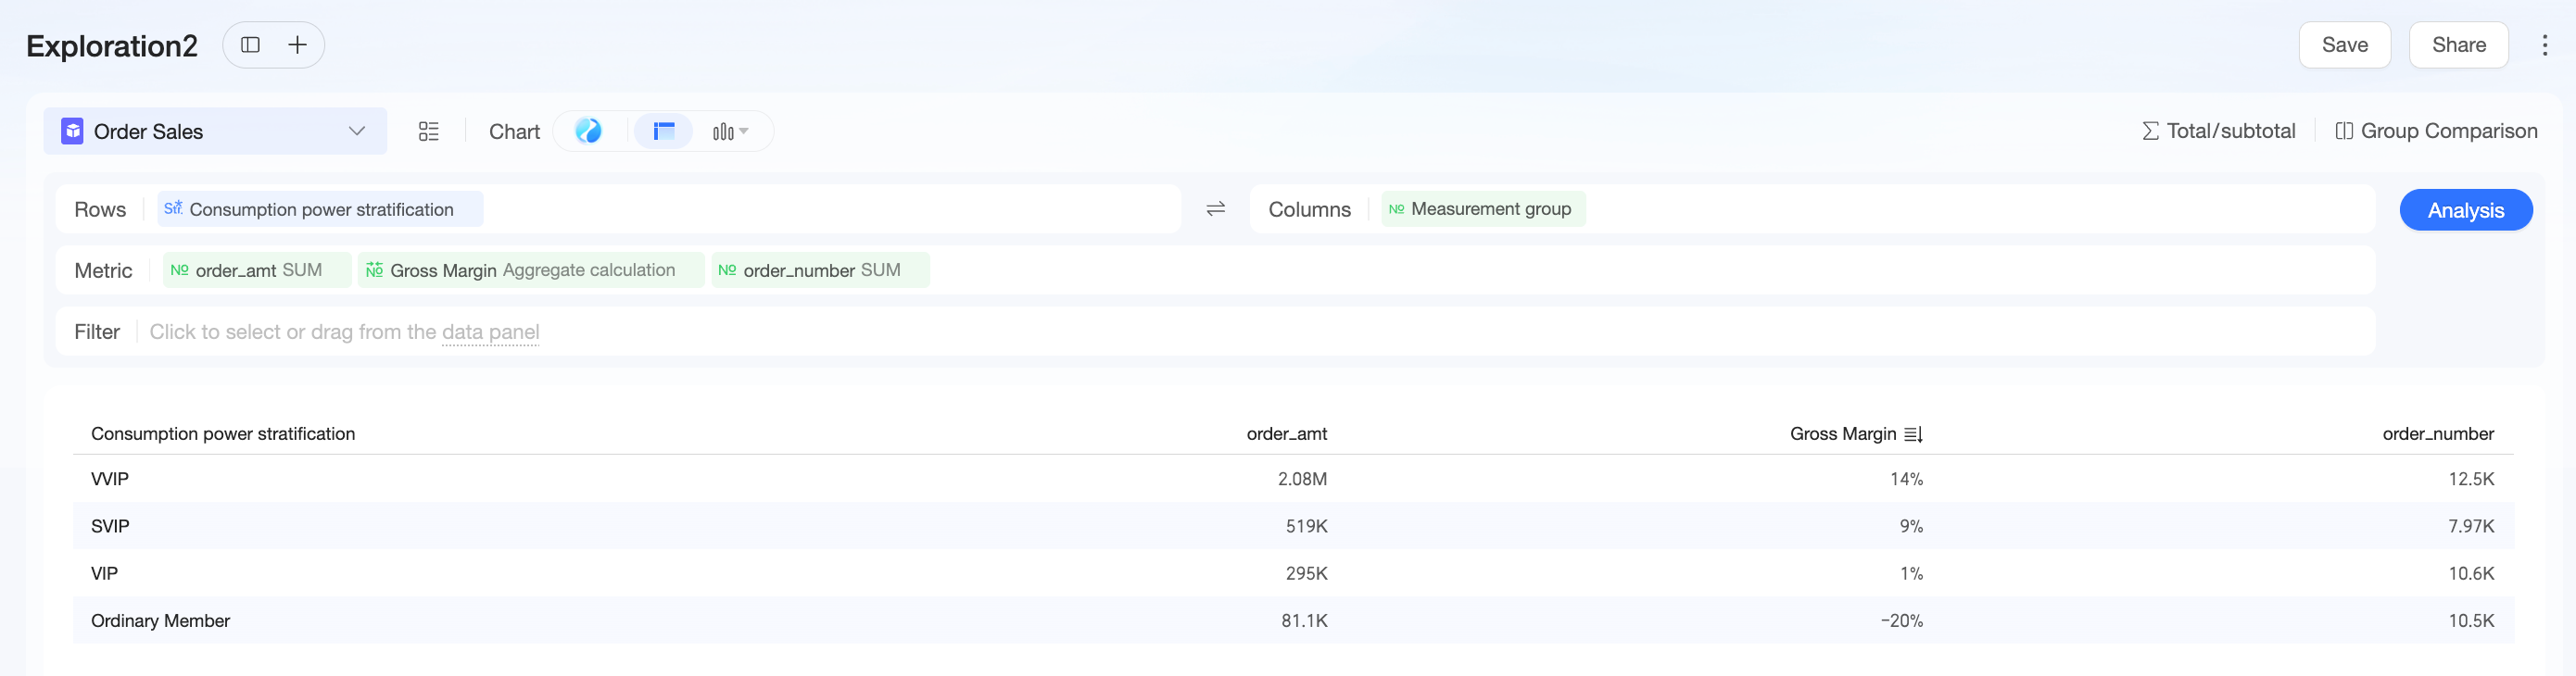Select the VIP row label
Image resolution: width=2576 pixels, height=676 pixels.
click(x=104, y=573)
